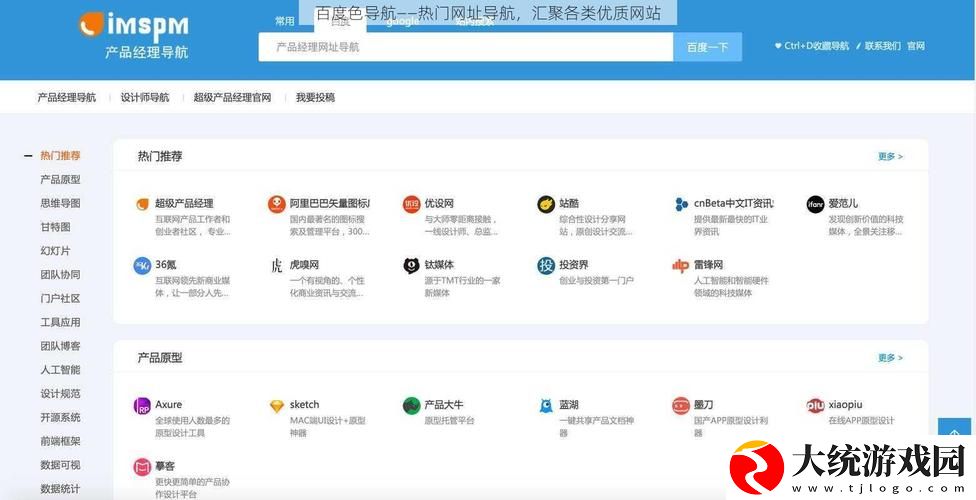
Task: Select 开源系统 in the sidebar
Action: 60,417
